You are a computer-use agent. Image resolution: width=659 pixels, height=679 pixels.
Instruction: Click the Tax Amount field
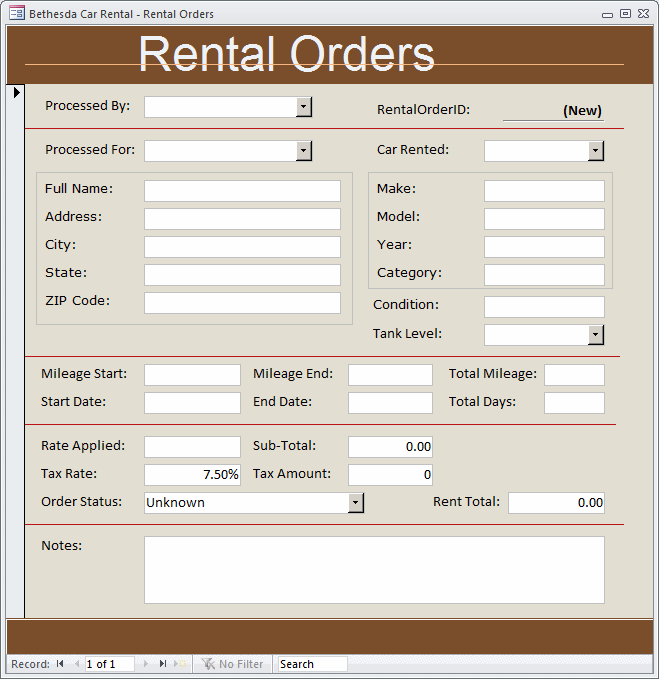(x=390, y=475)
